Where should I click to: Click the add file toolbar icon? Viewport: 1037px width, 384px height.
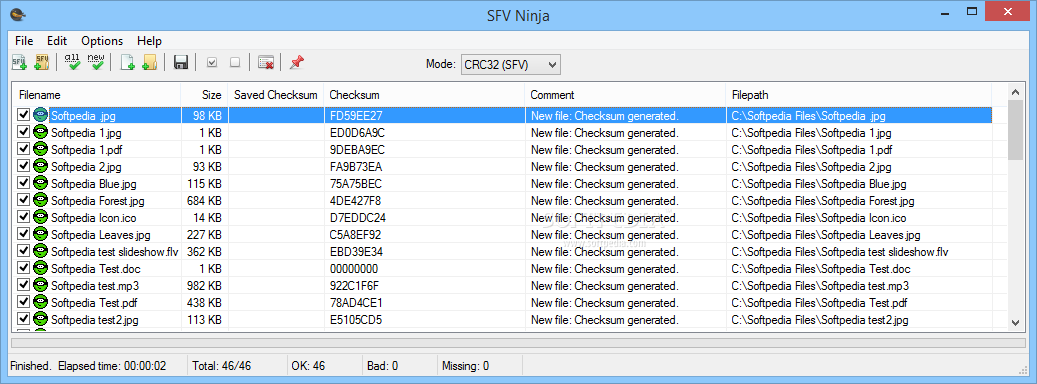click(128, 63)
